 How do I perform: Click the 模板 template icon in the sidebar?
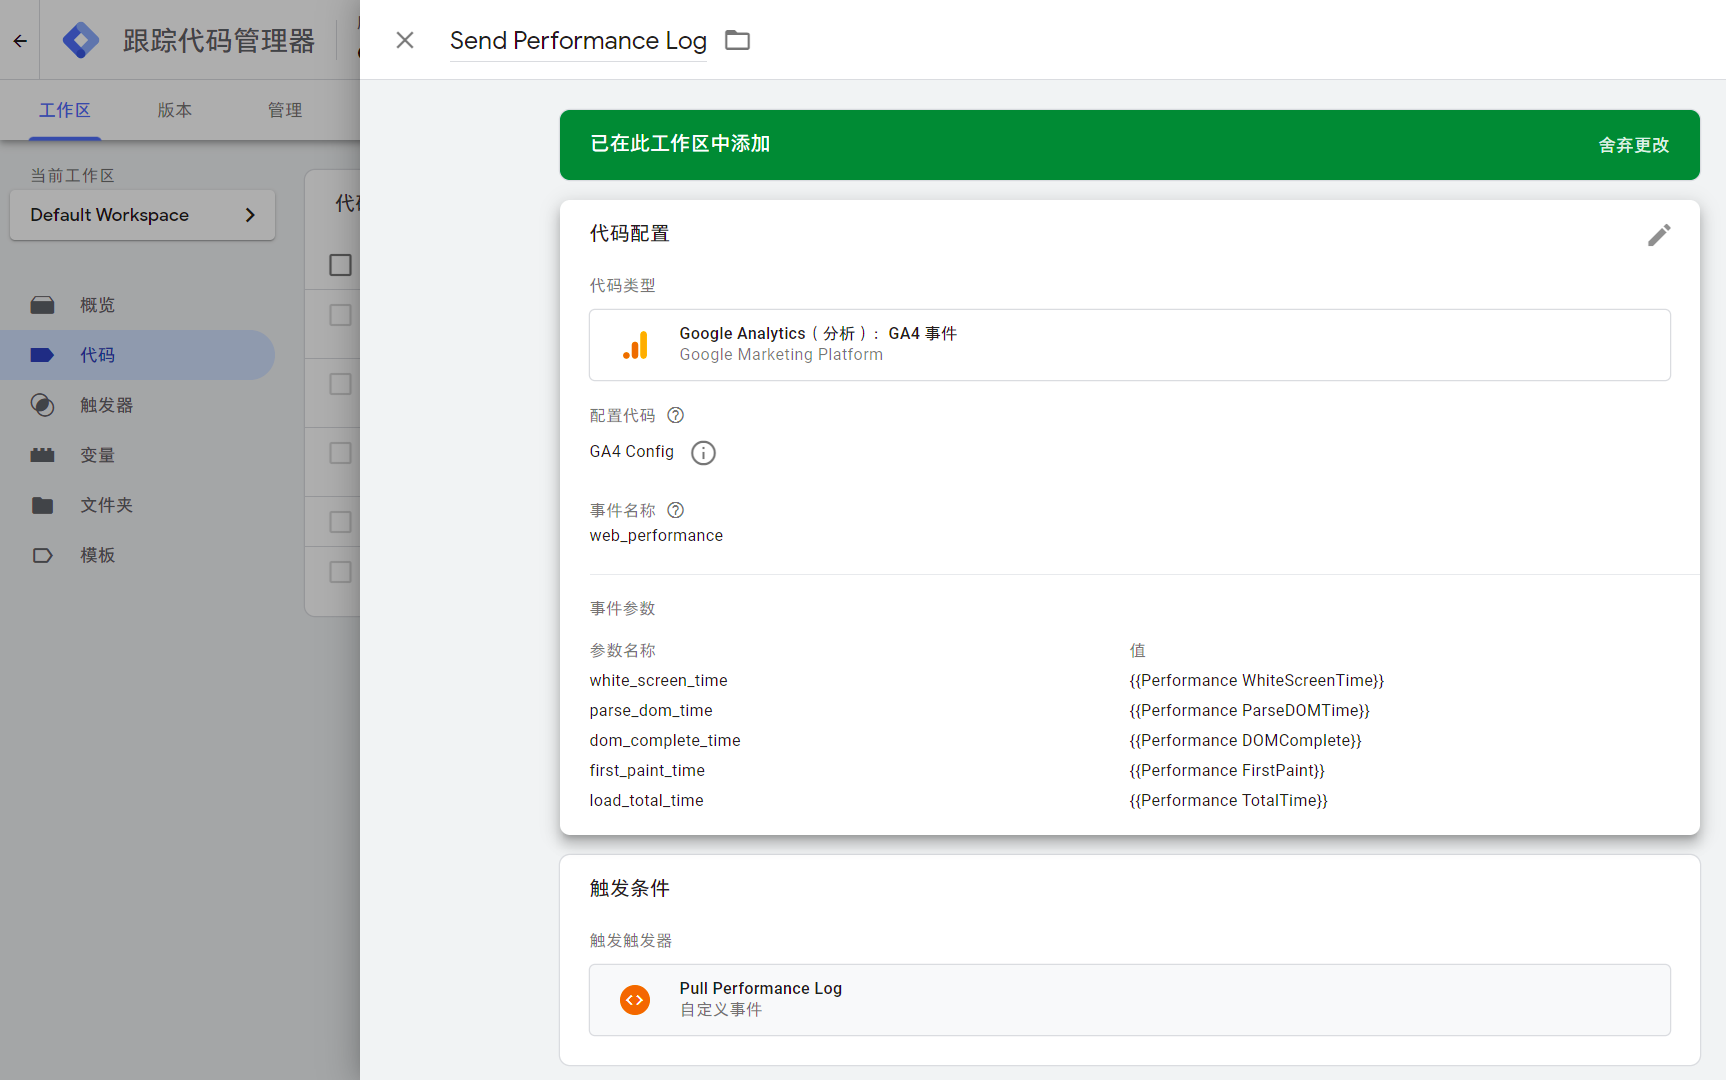(42, 555)
